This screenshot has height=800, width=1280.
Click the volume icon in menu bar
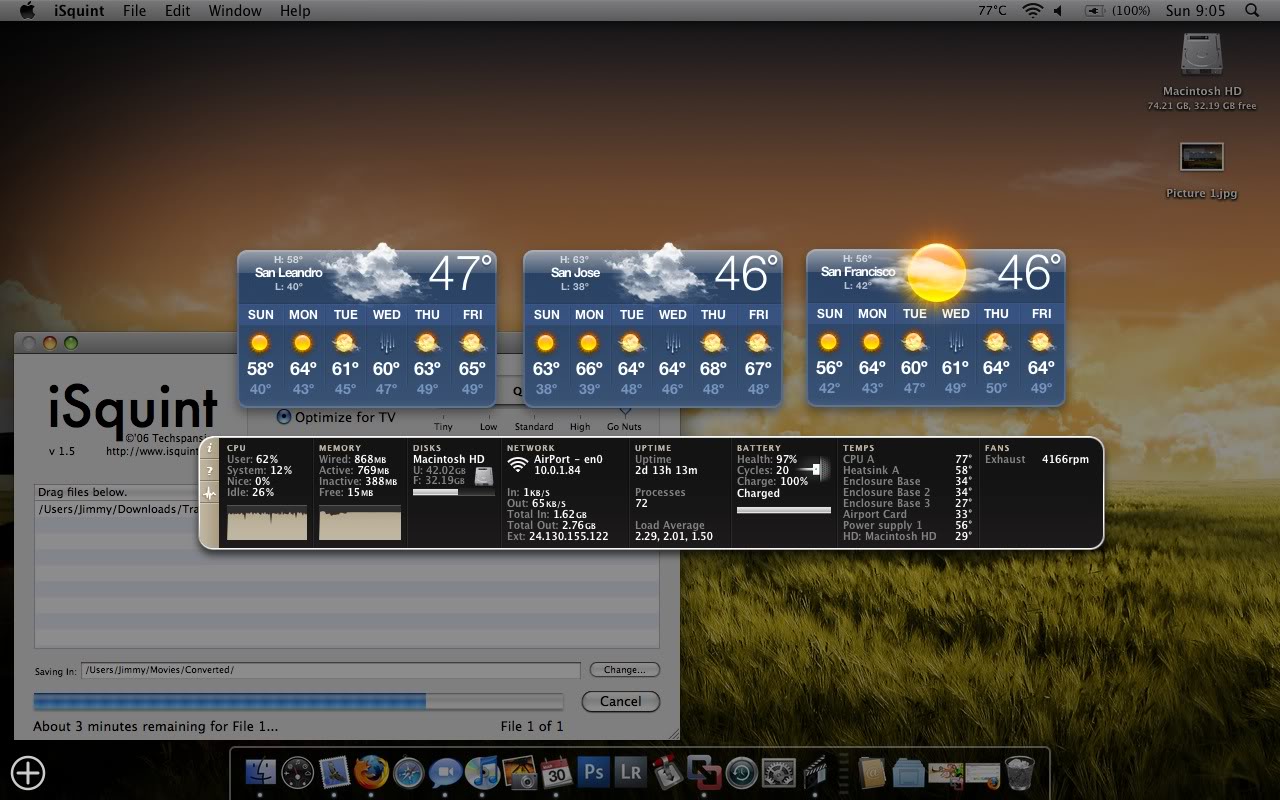pos(1059,10)
